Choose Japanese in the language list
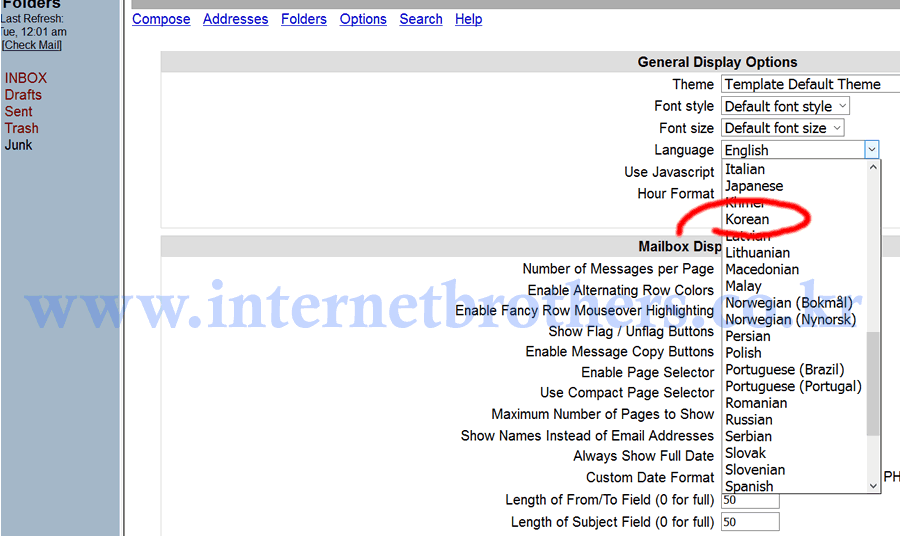 click(x=754, y=186)
